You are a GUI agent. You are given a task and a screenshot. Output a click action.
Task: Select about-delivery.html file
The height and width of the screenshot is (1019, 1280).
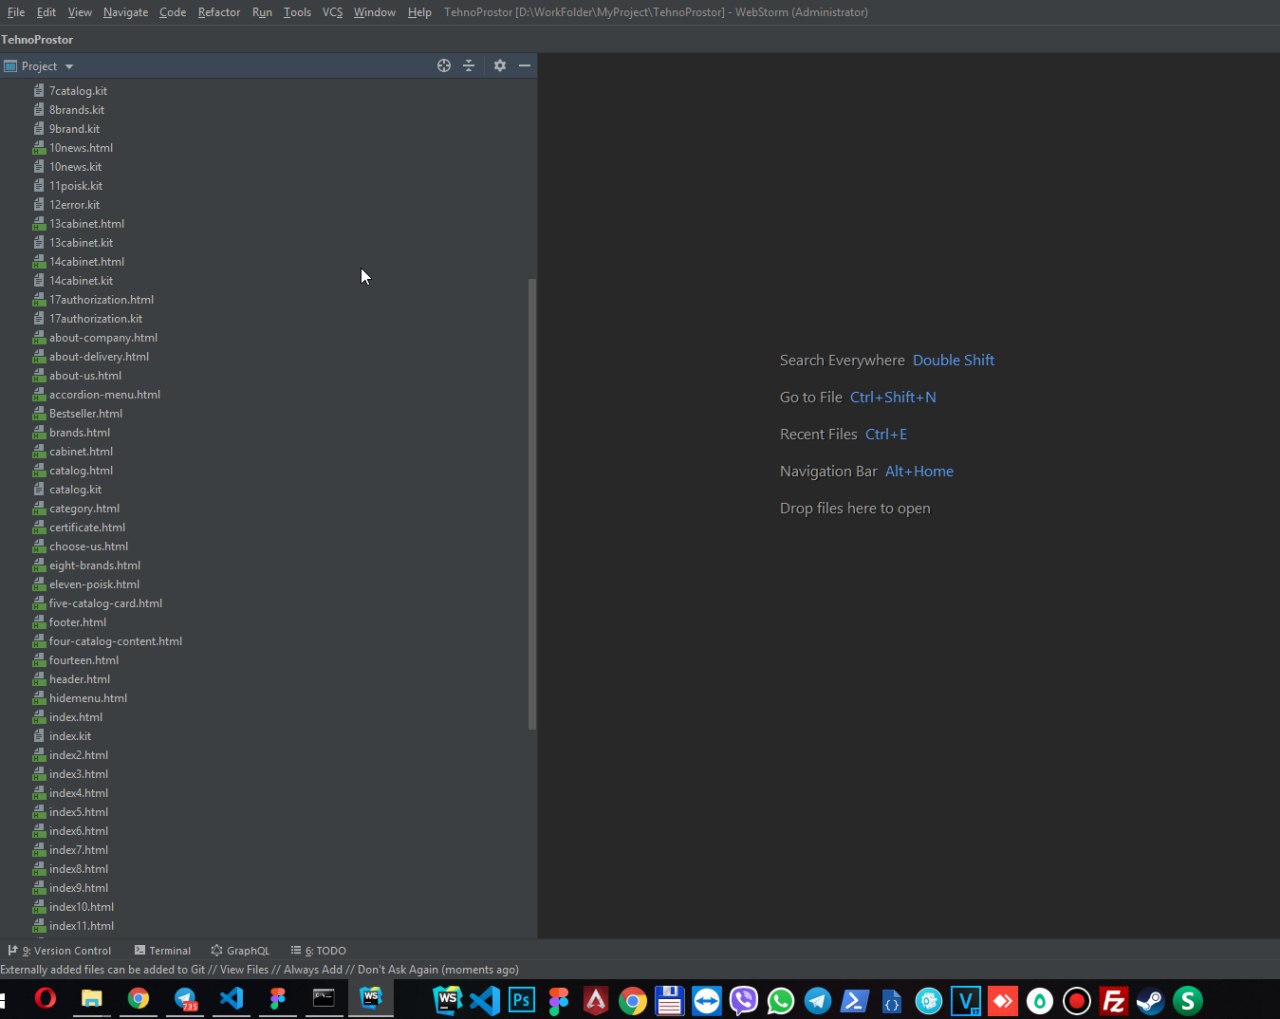pos(99,357)
